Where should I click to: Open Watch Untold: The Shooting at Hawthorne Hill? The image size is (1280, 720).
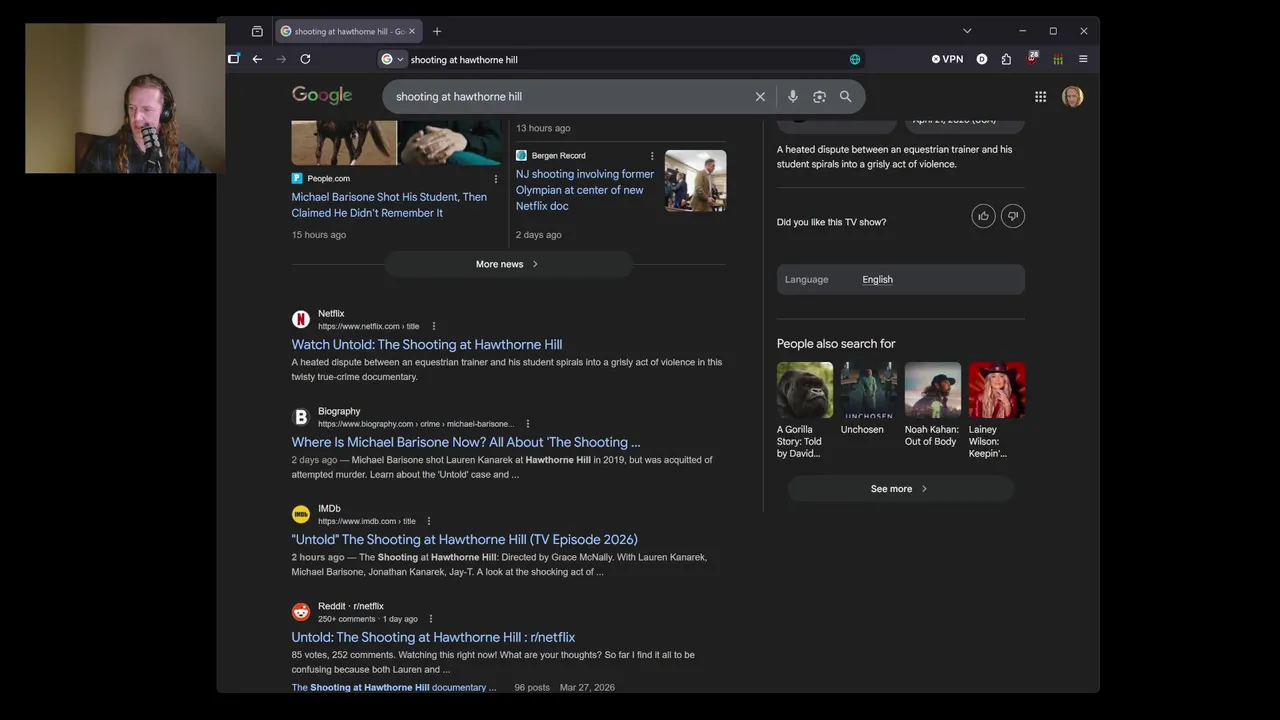[x=427, y=344]
